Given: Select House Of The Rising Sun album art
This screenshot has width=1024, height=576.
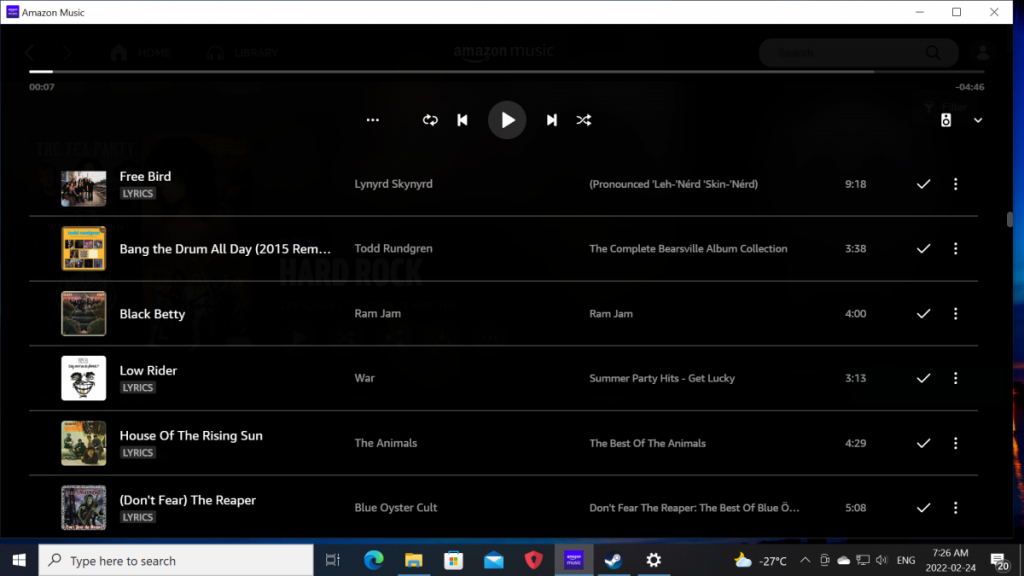Looking at the screenshot, I should 84,443.
